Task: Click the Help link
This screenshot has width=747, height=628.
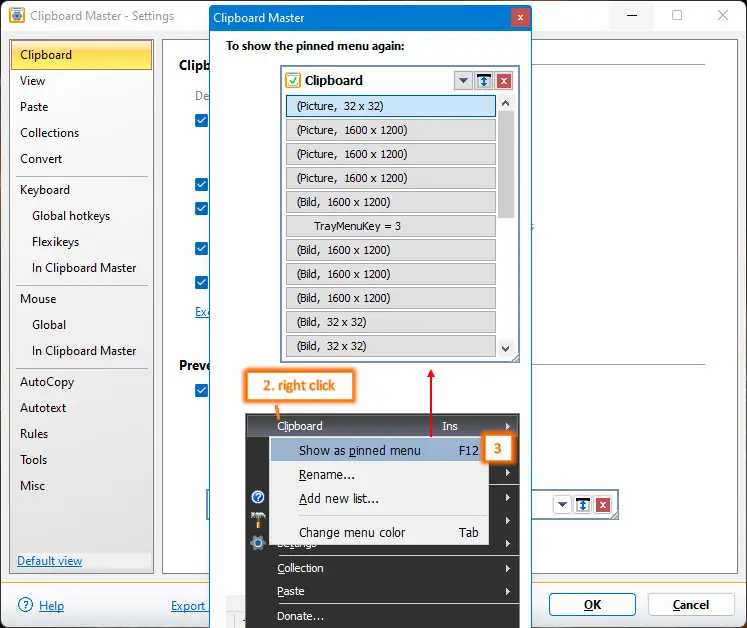Action: point(51,606)
